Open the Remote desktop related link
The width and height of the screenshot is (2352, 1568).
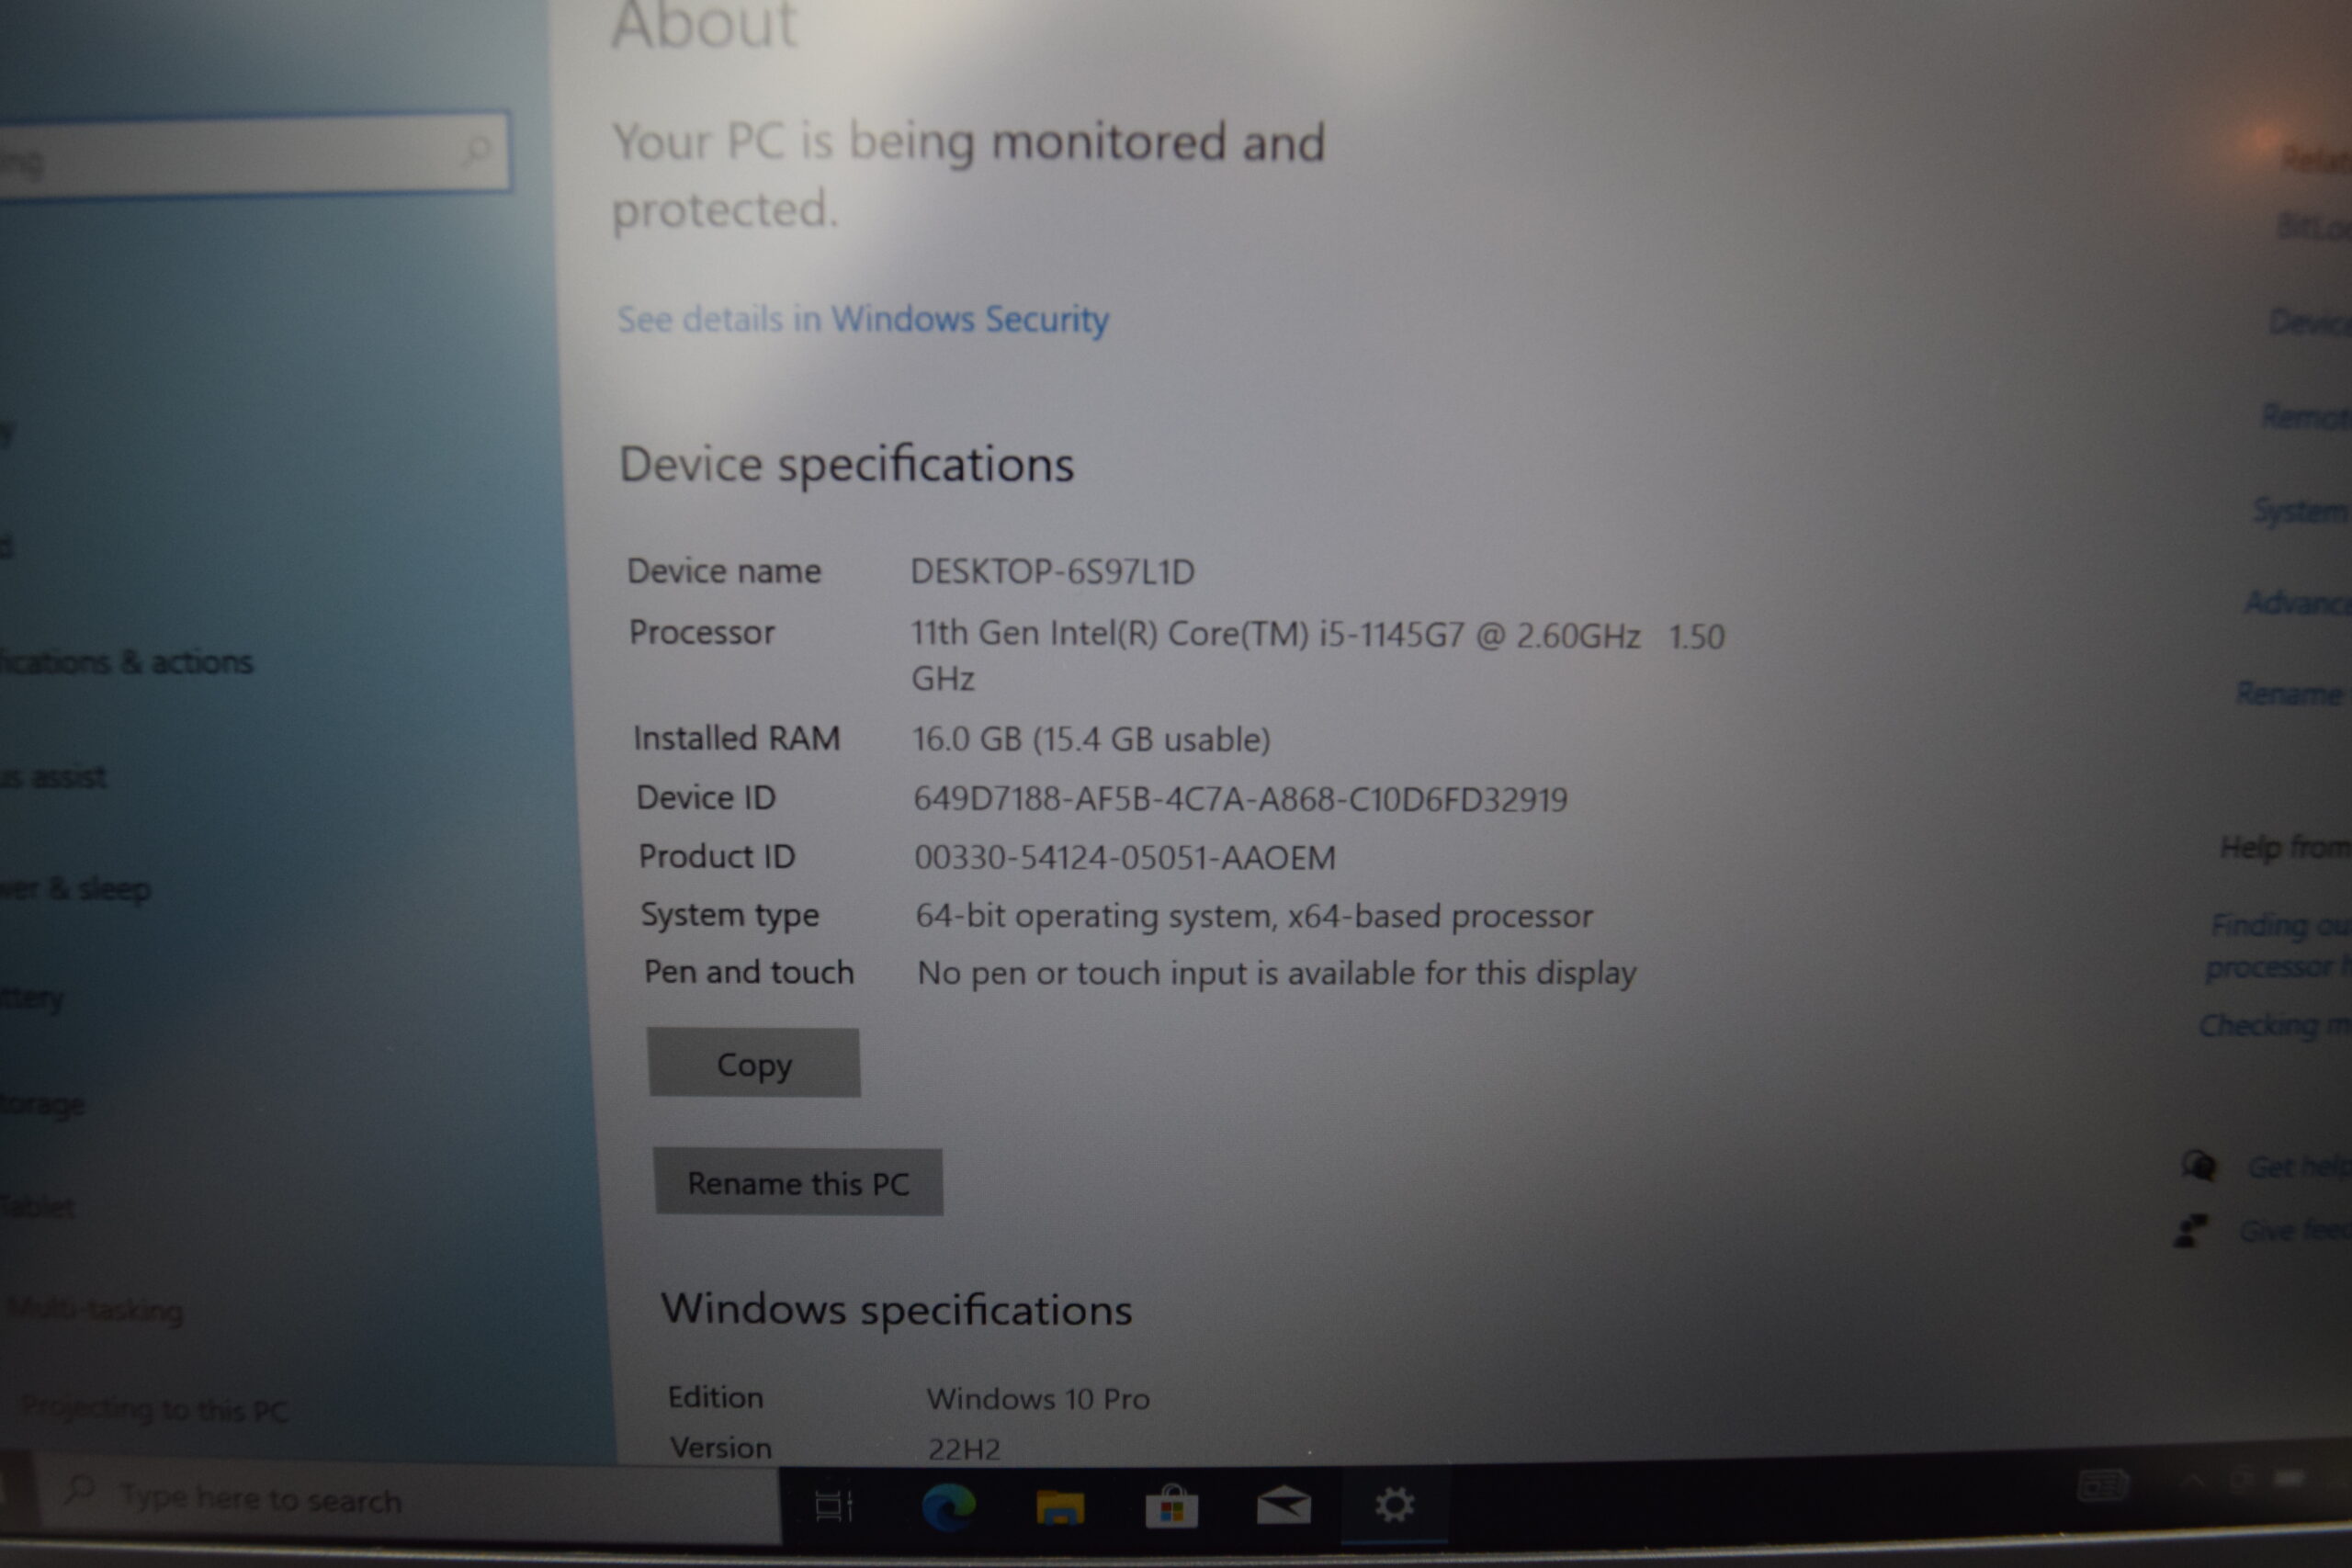coord(2306,415)
